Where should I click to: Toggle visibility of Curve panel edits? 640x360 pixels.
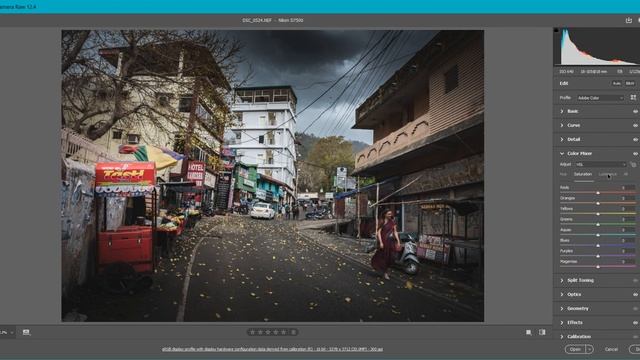(636, 126)
